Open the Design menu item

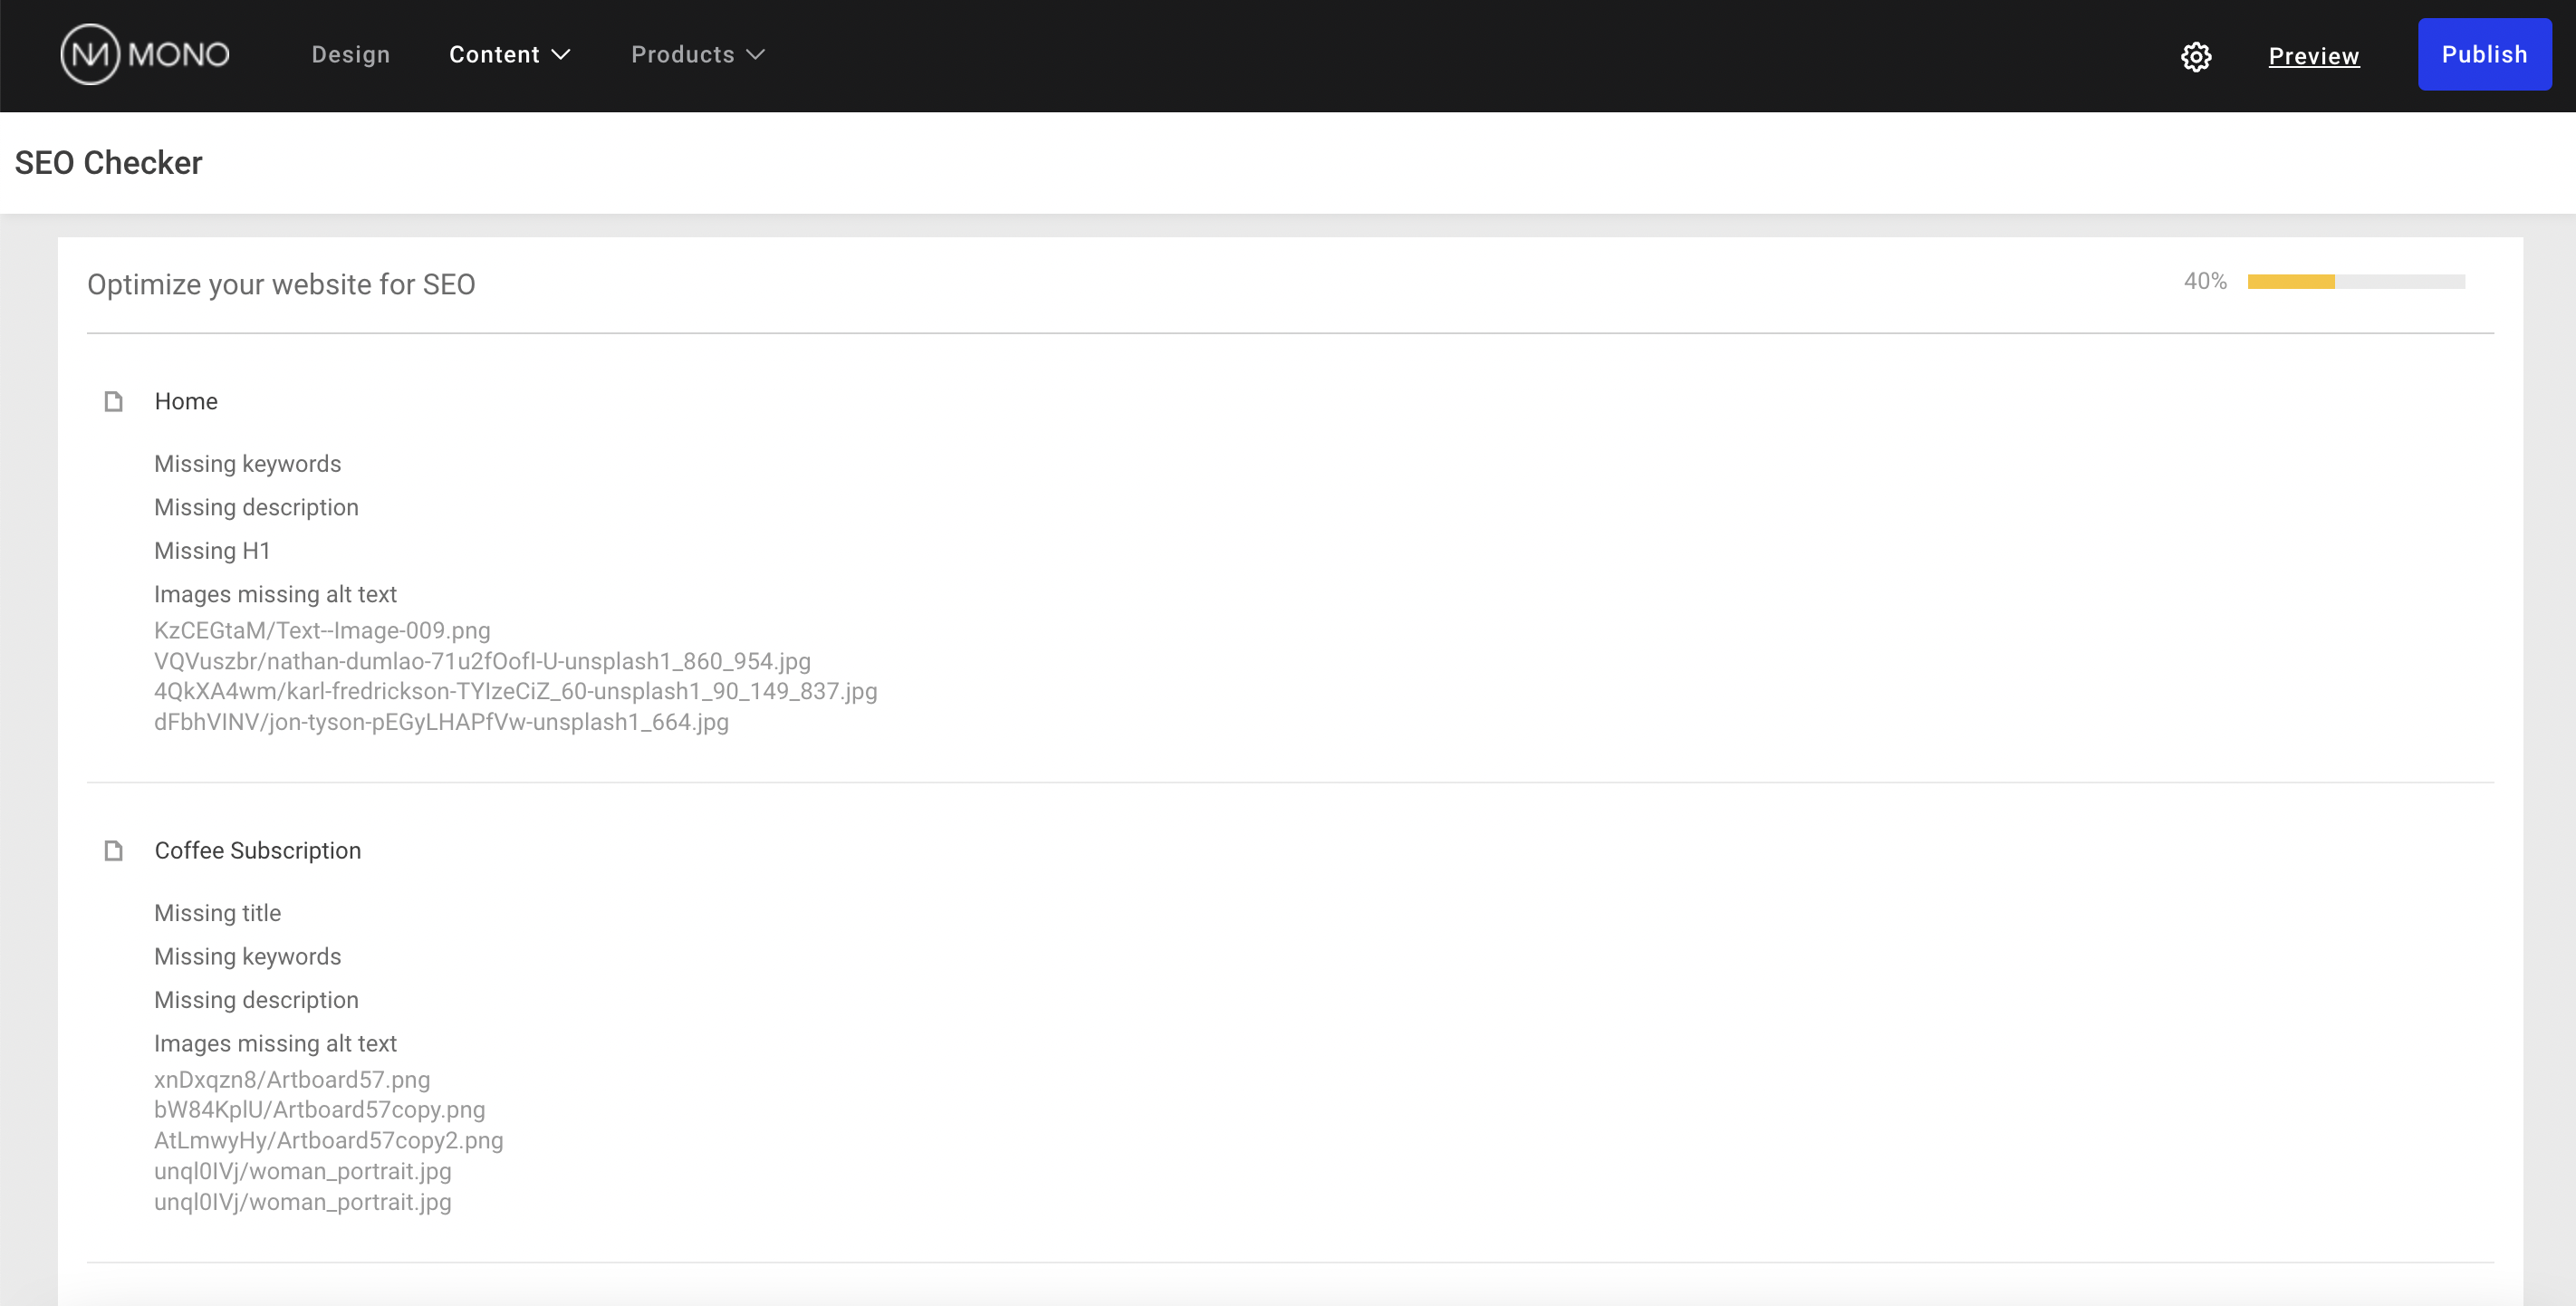point(351,54)
